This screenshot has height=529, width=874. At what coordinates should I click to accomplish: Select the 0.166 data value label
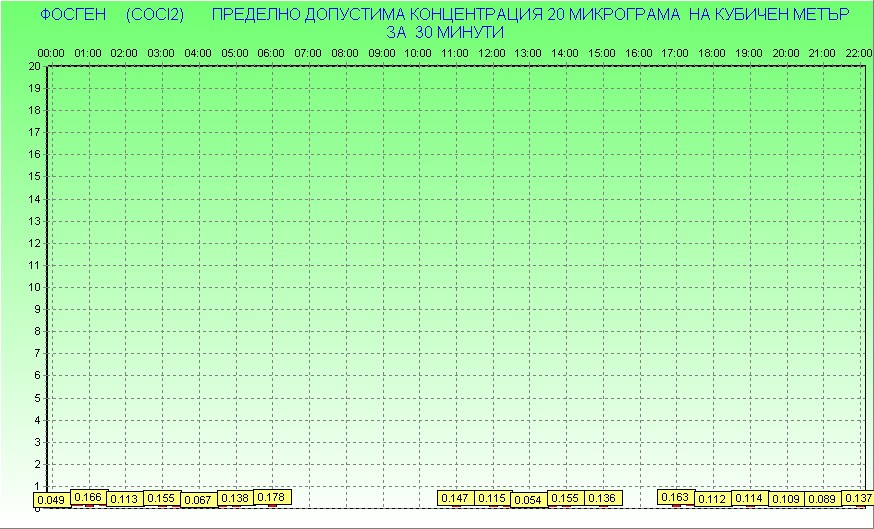pos(89,497)
